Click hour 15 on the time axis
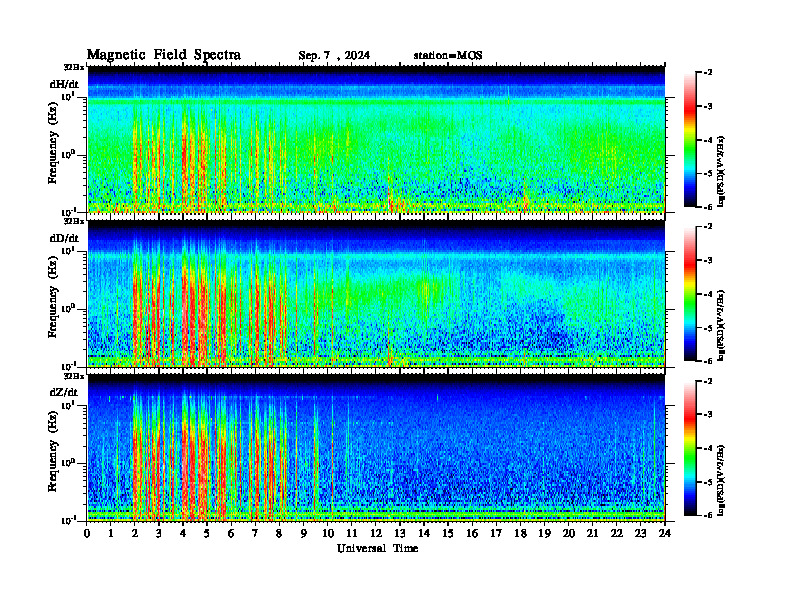 448,534
